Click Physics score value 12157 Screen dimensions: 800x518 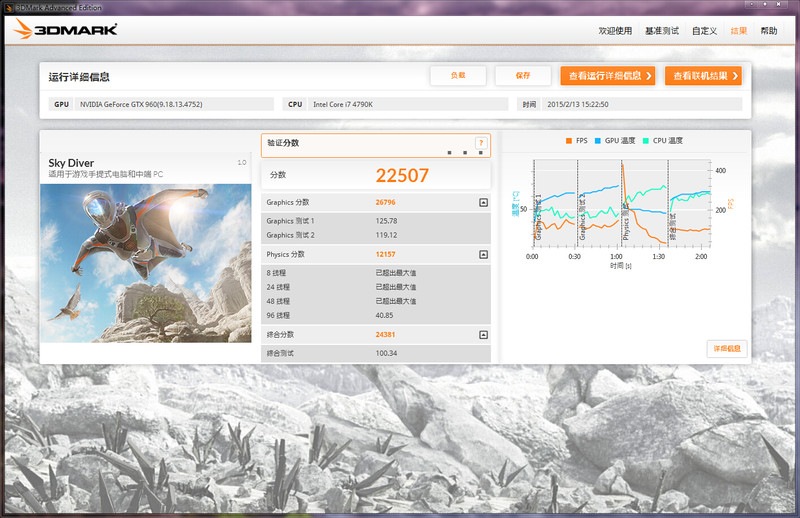[385, 254]
